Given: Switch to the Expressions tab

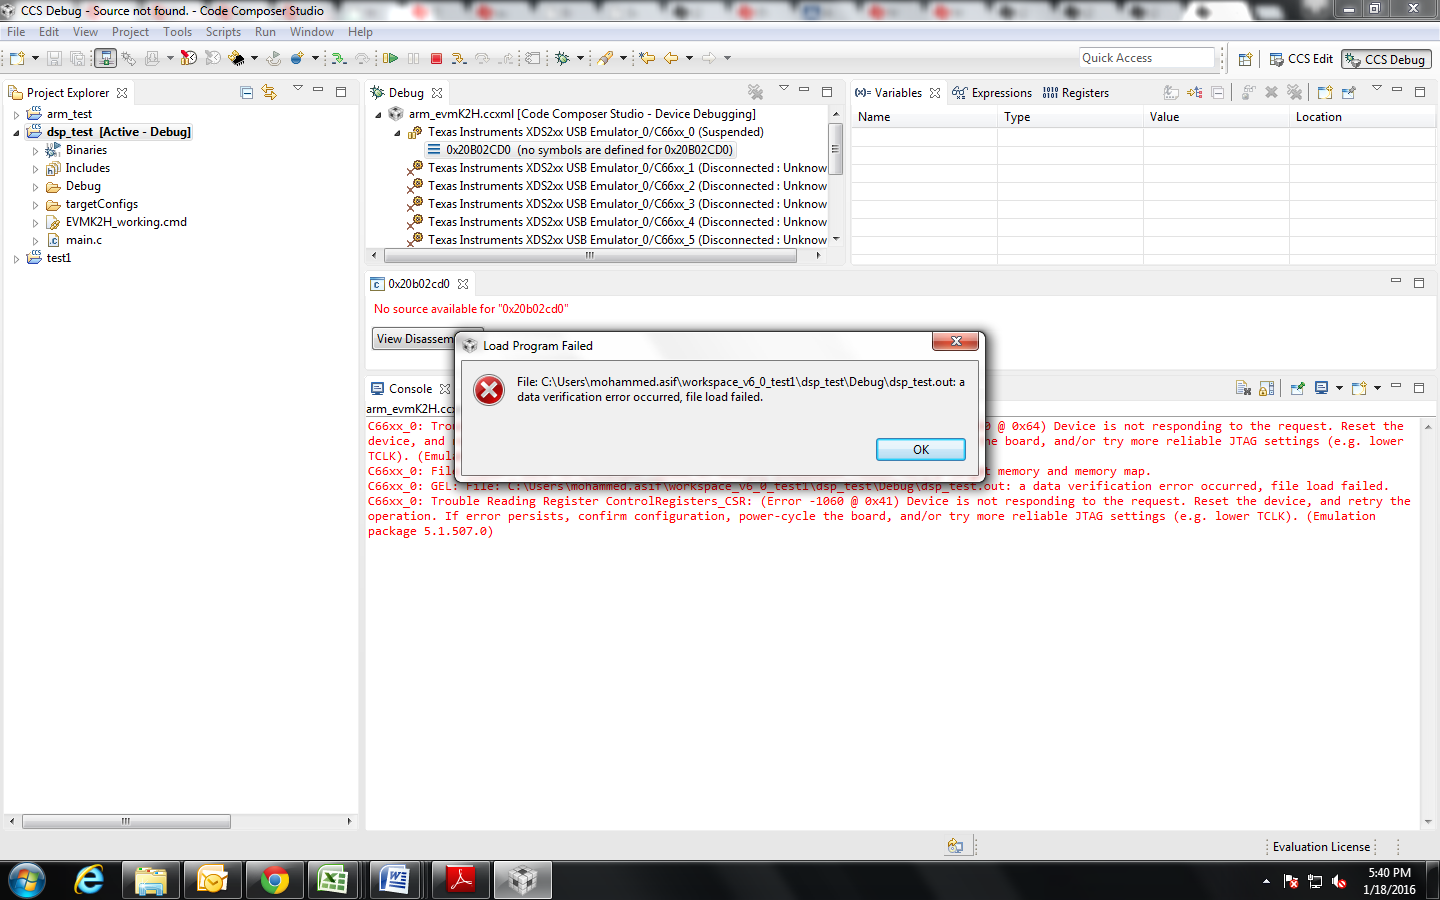Looking at the screenshot, I should point(992,93).
